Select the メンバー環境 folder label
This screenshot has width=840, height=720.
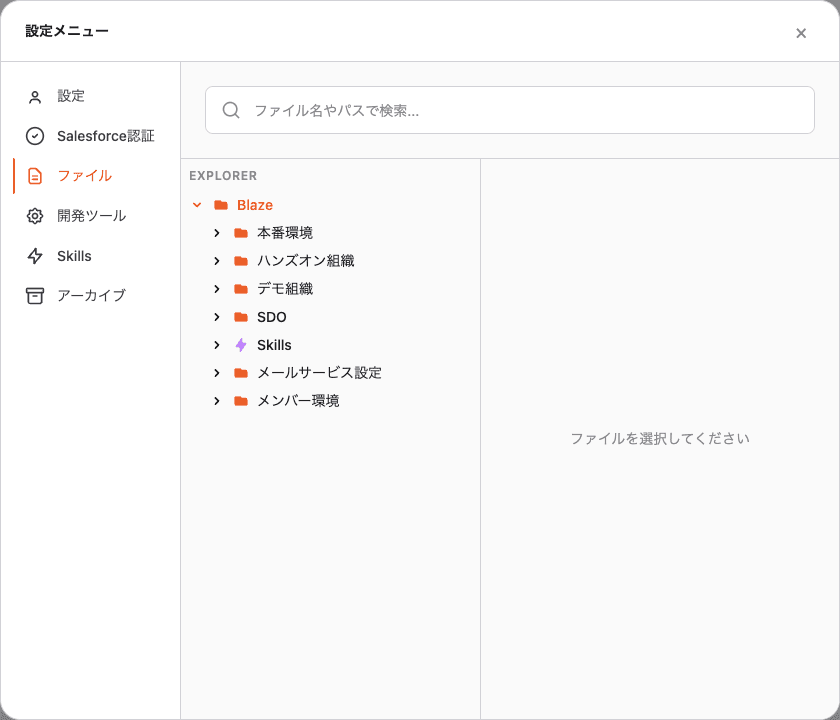coord(298,401)
